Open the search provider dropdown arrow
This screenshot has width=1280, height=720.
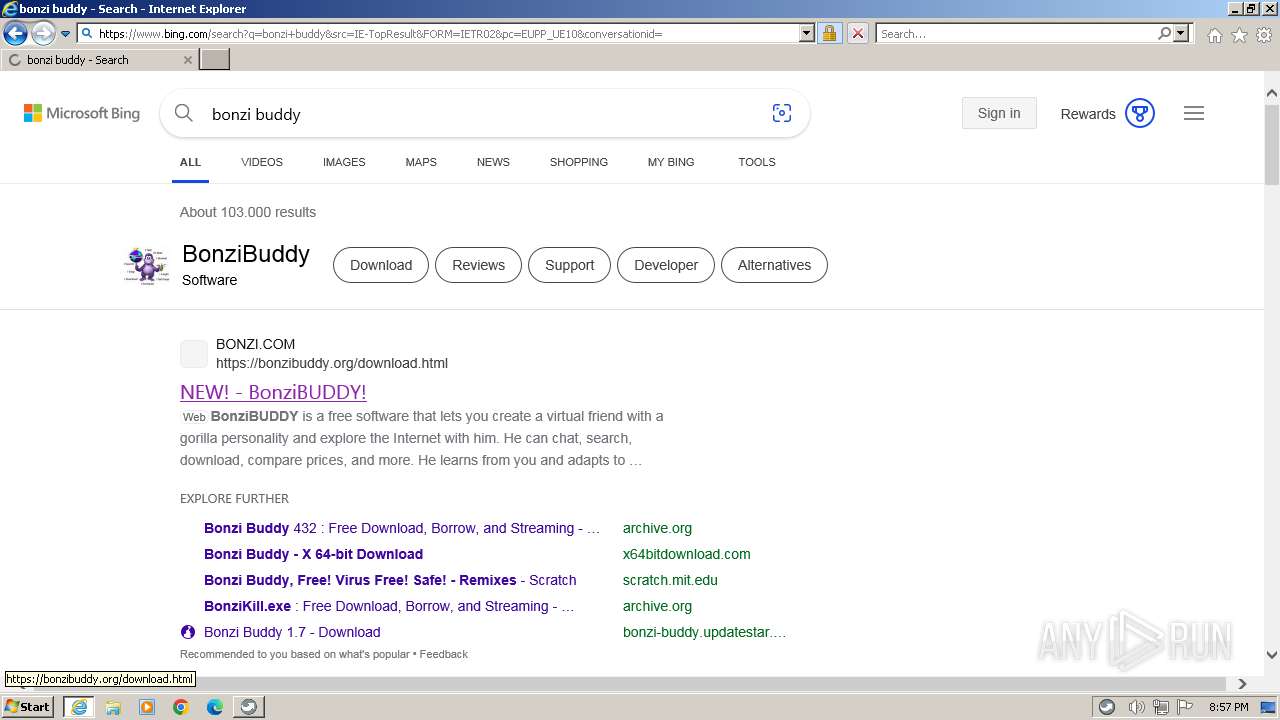(x=1181, y=33)
